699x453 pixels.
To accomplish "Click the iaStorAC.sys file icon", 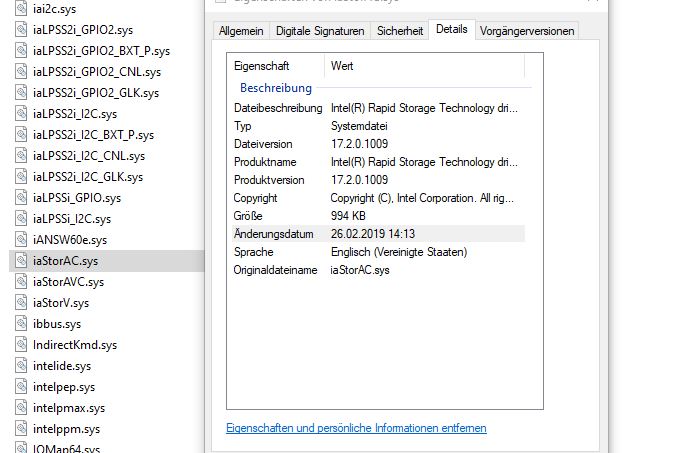I will click(21, 260).
